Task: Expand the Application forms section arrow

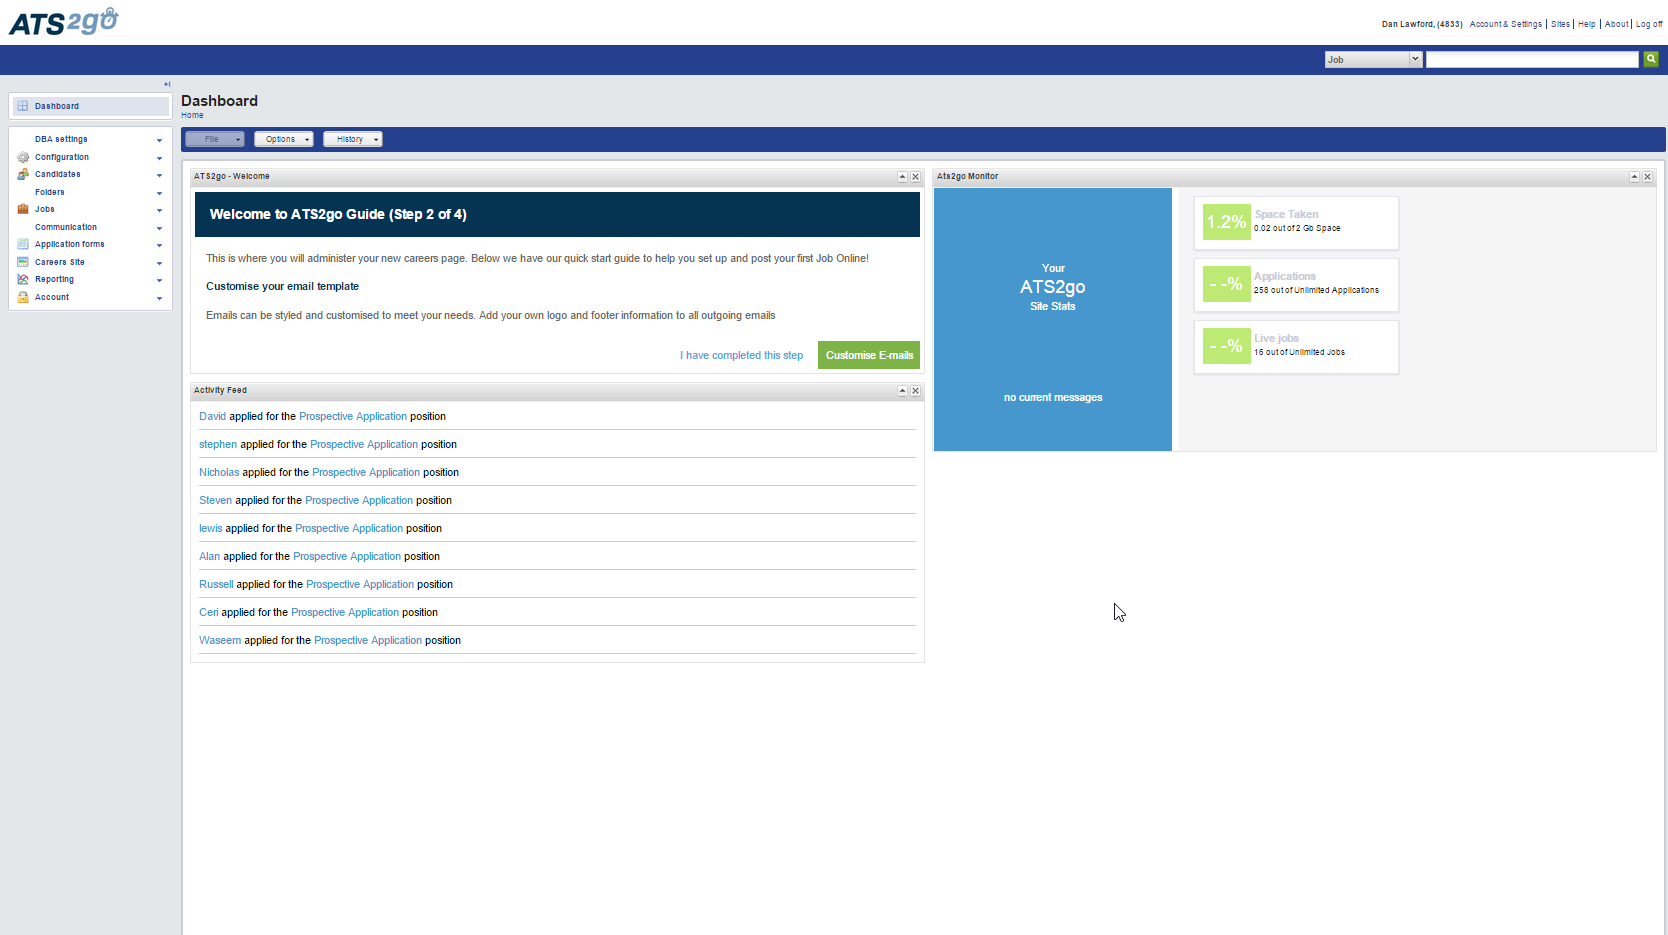Action: (x=159, y=245)
